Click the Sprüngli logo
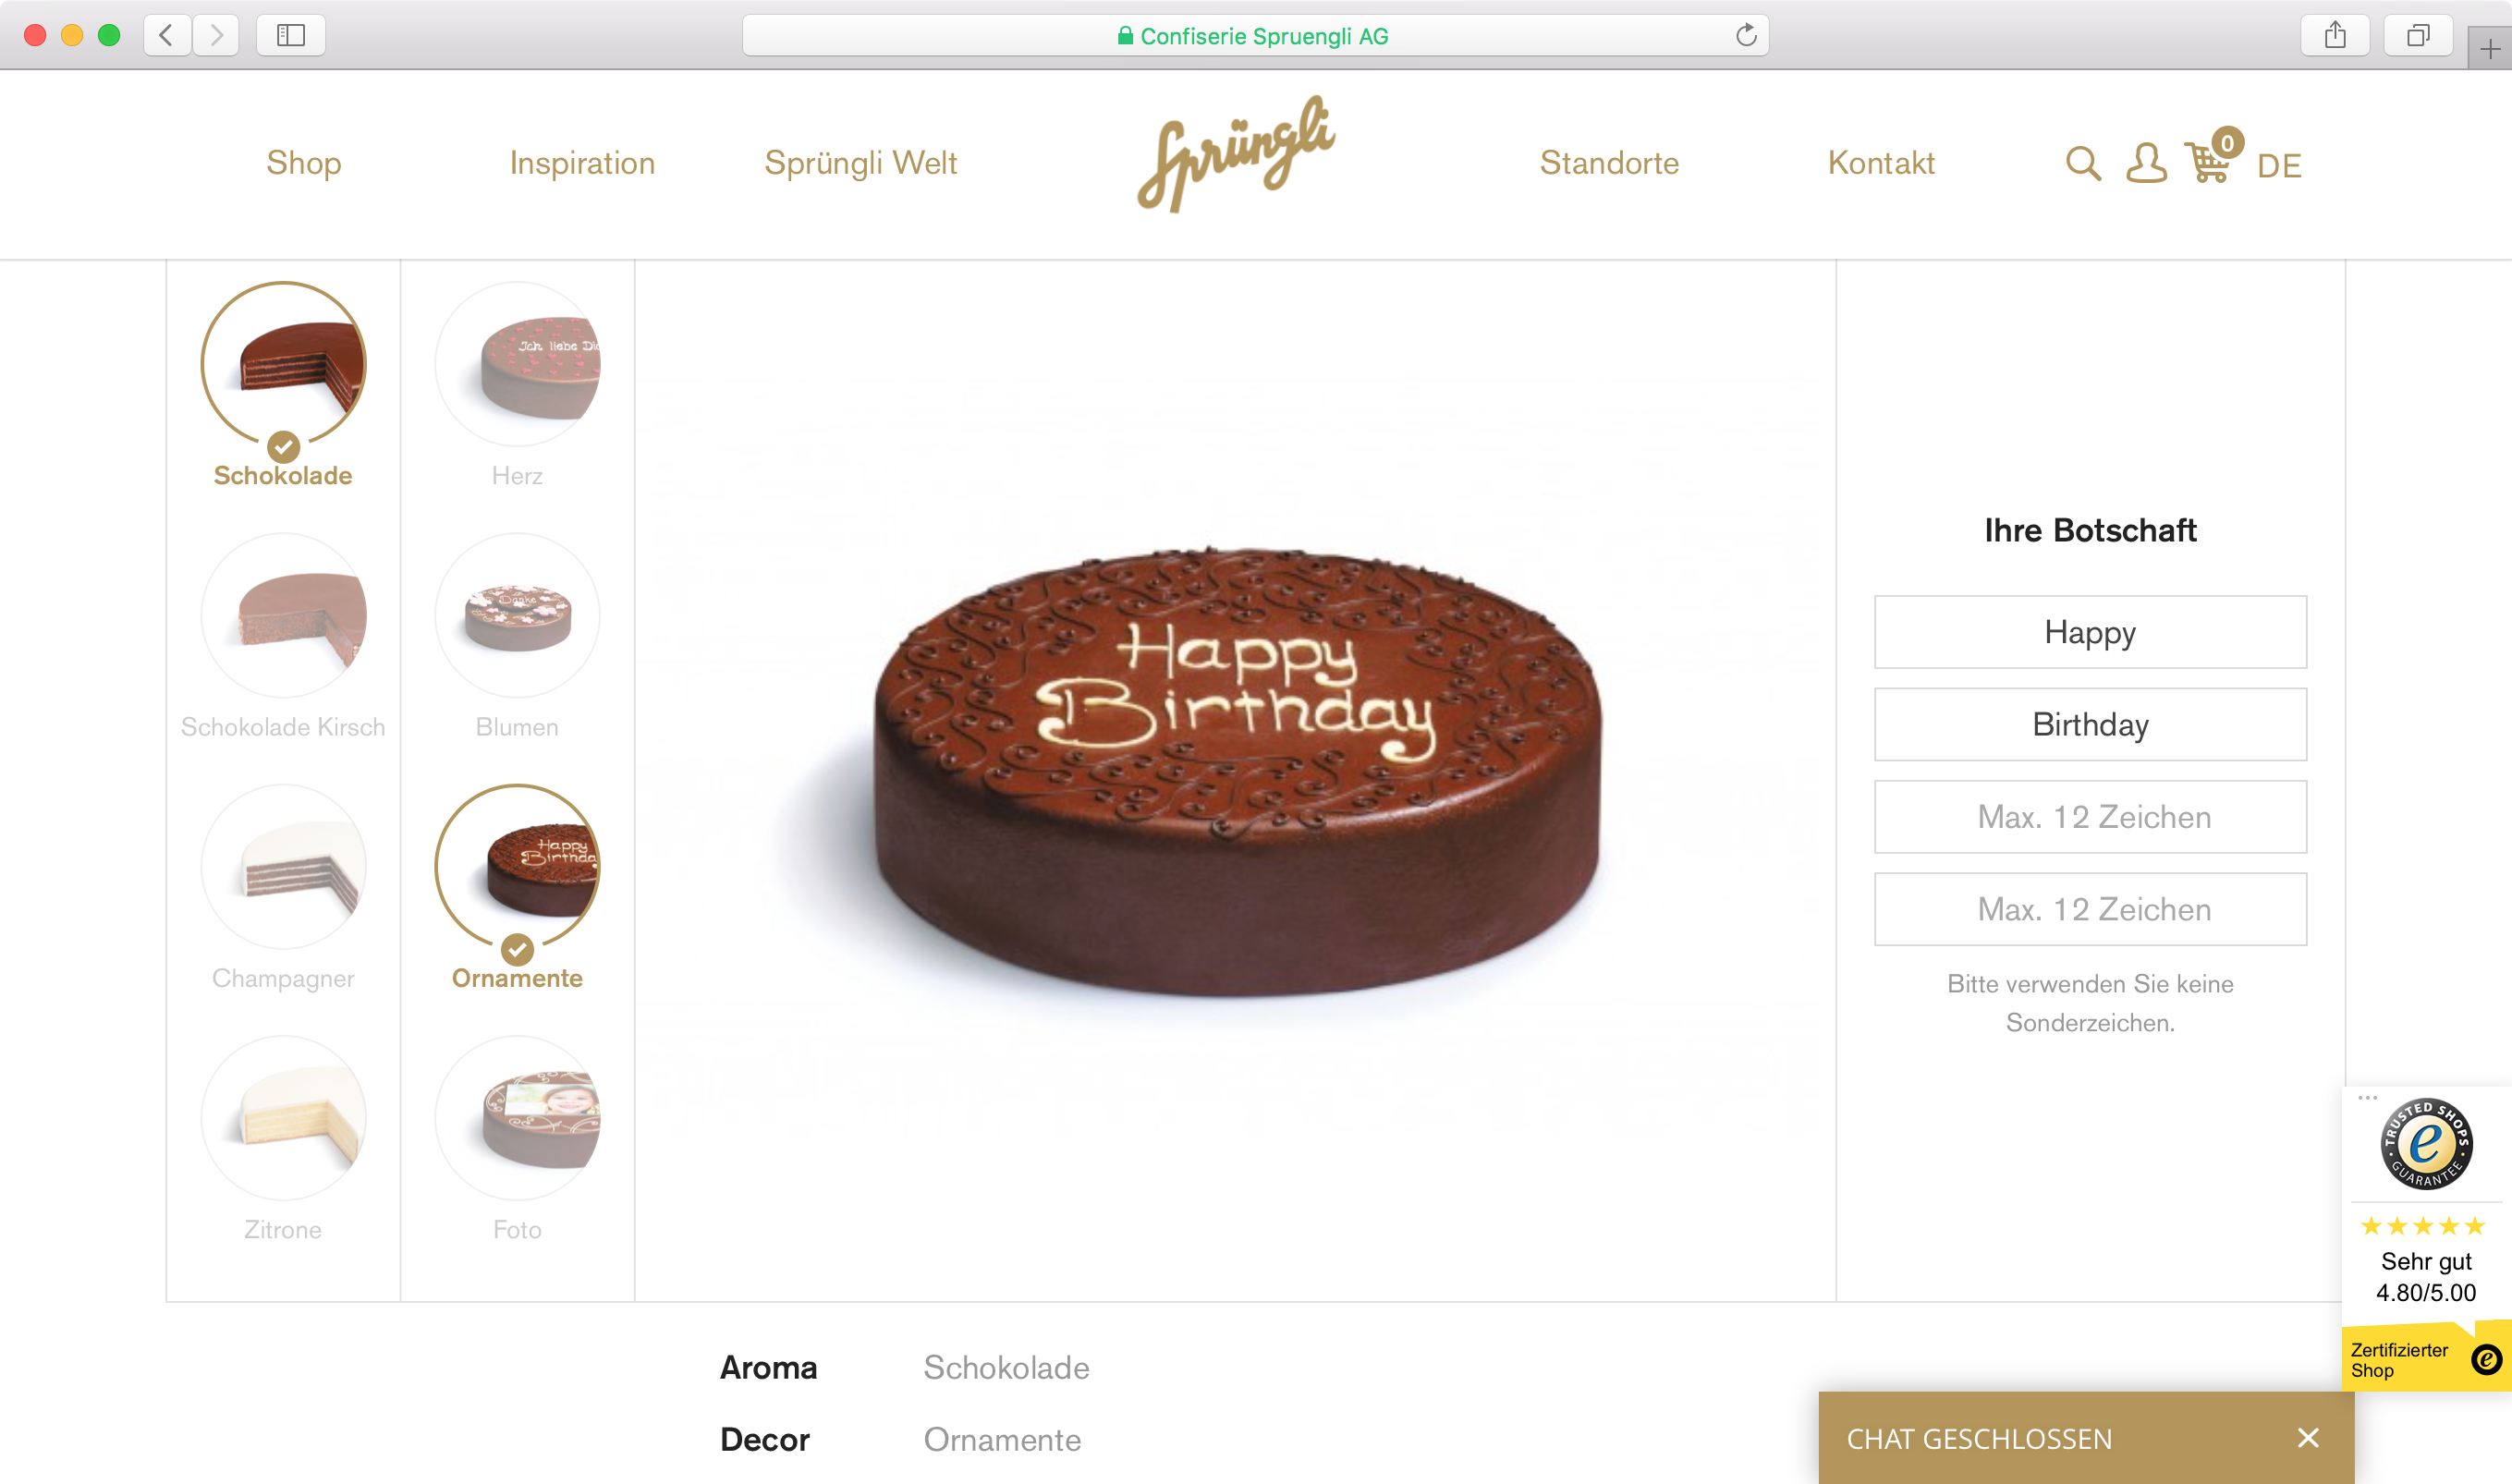This screenshot has height=1484, width=2512. (x=1236, y=154)
